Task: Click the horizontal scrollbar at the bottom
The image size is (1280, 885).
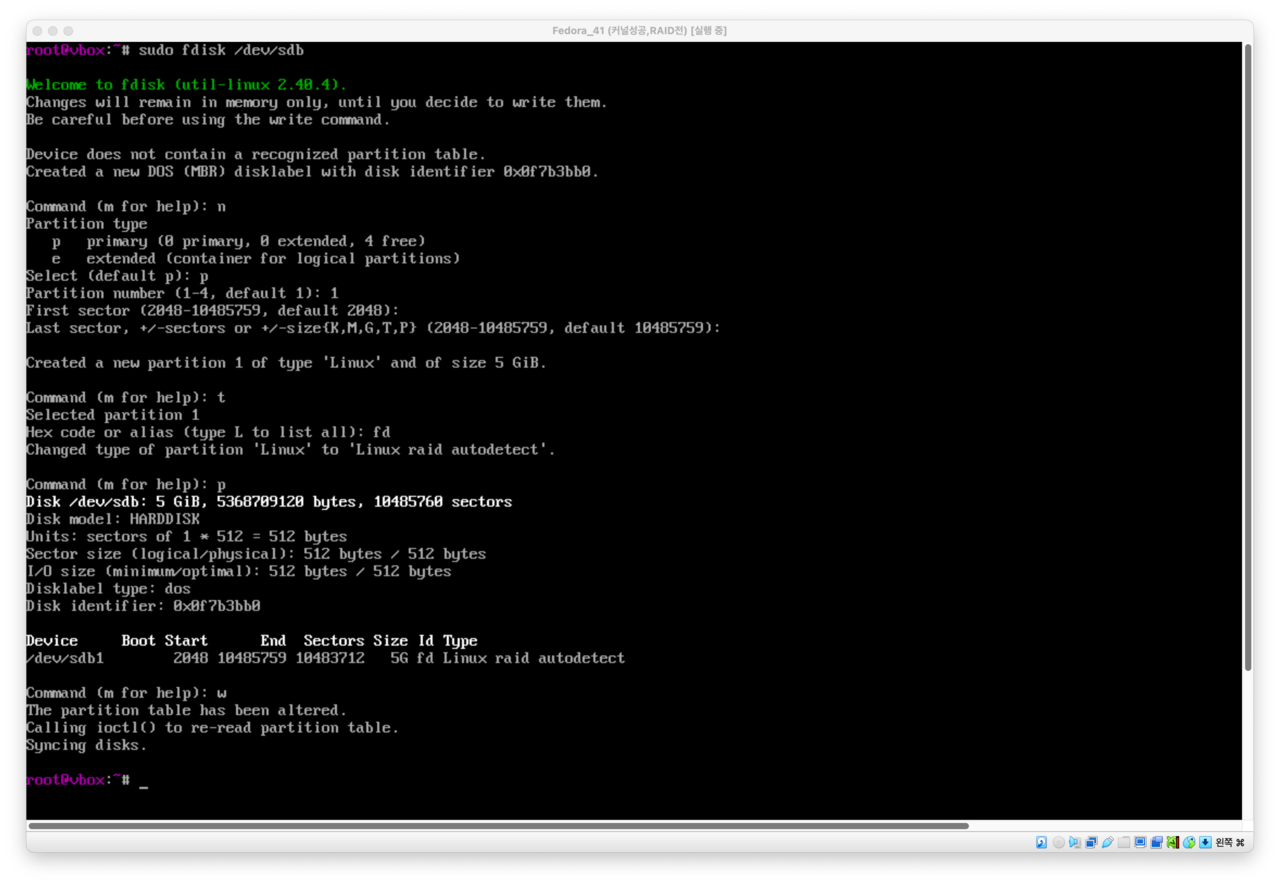Action: point(498,826)
